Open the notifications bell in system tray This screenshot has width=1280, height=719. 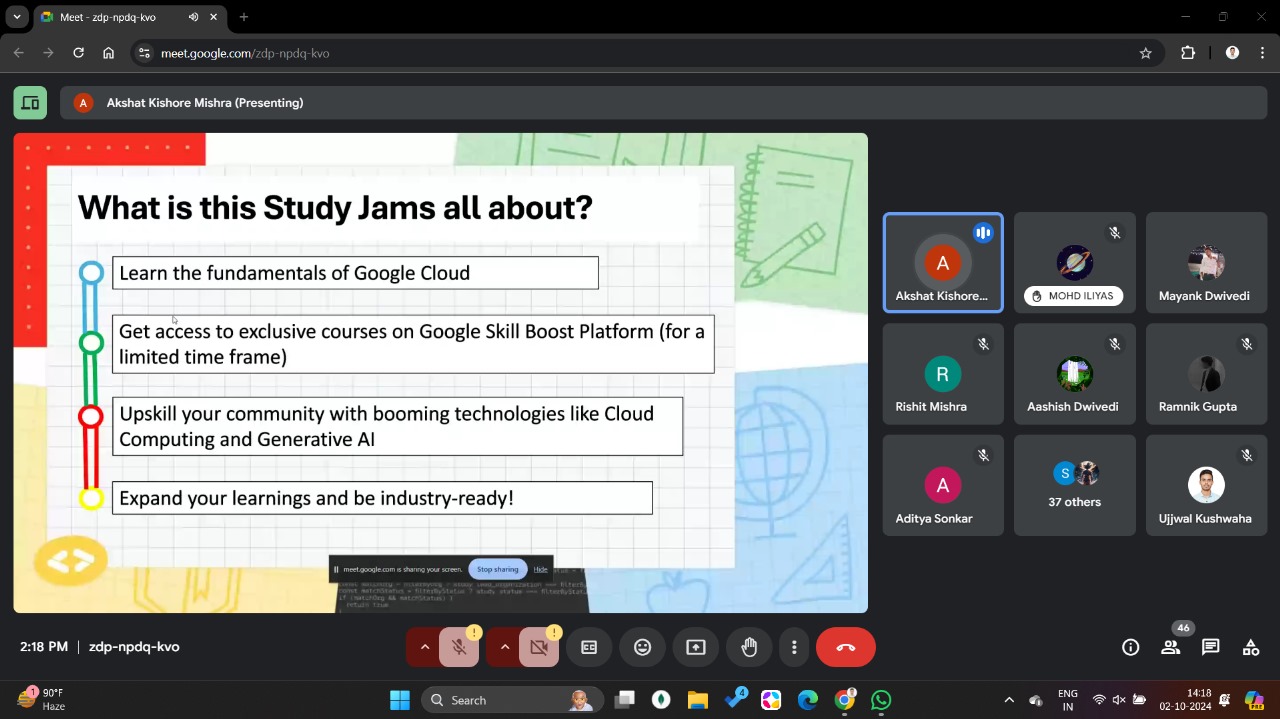pyautogui.click(x=1224, y=700)
